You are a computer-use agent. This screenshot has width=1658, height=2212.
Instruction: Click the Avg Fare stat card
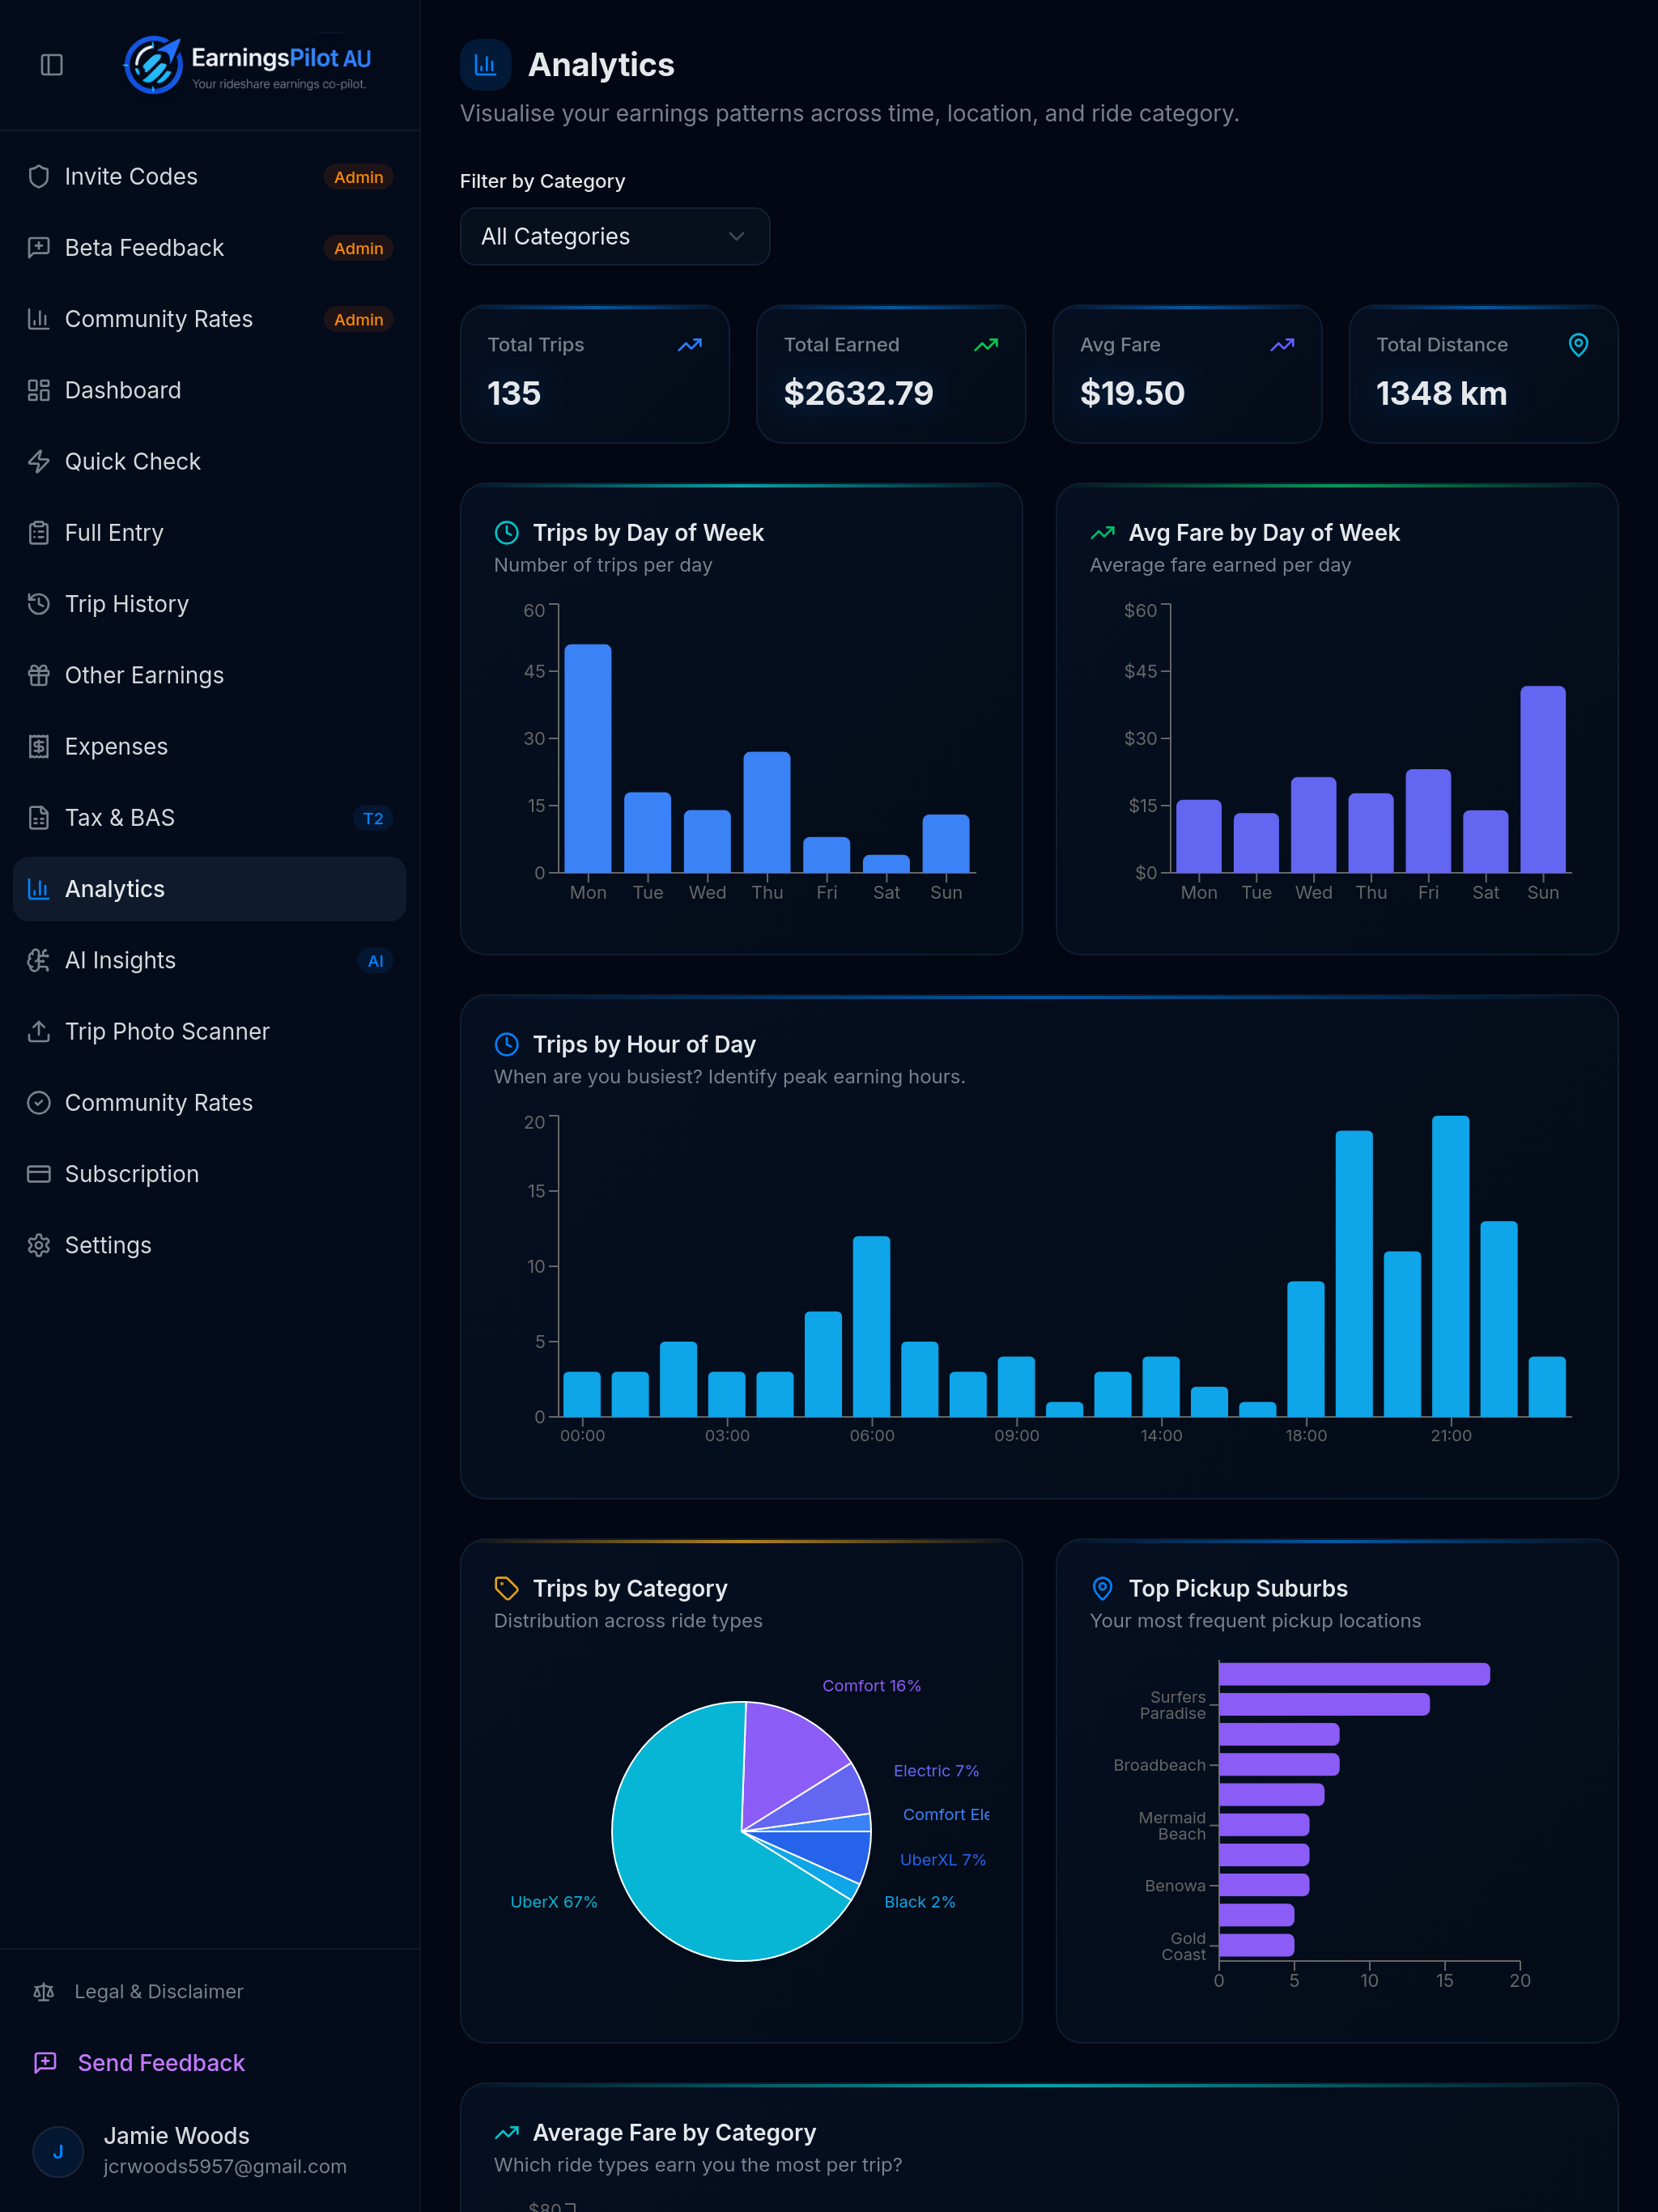(x=1187, y=374)
